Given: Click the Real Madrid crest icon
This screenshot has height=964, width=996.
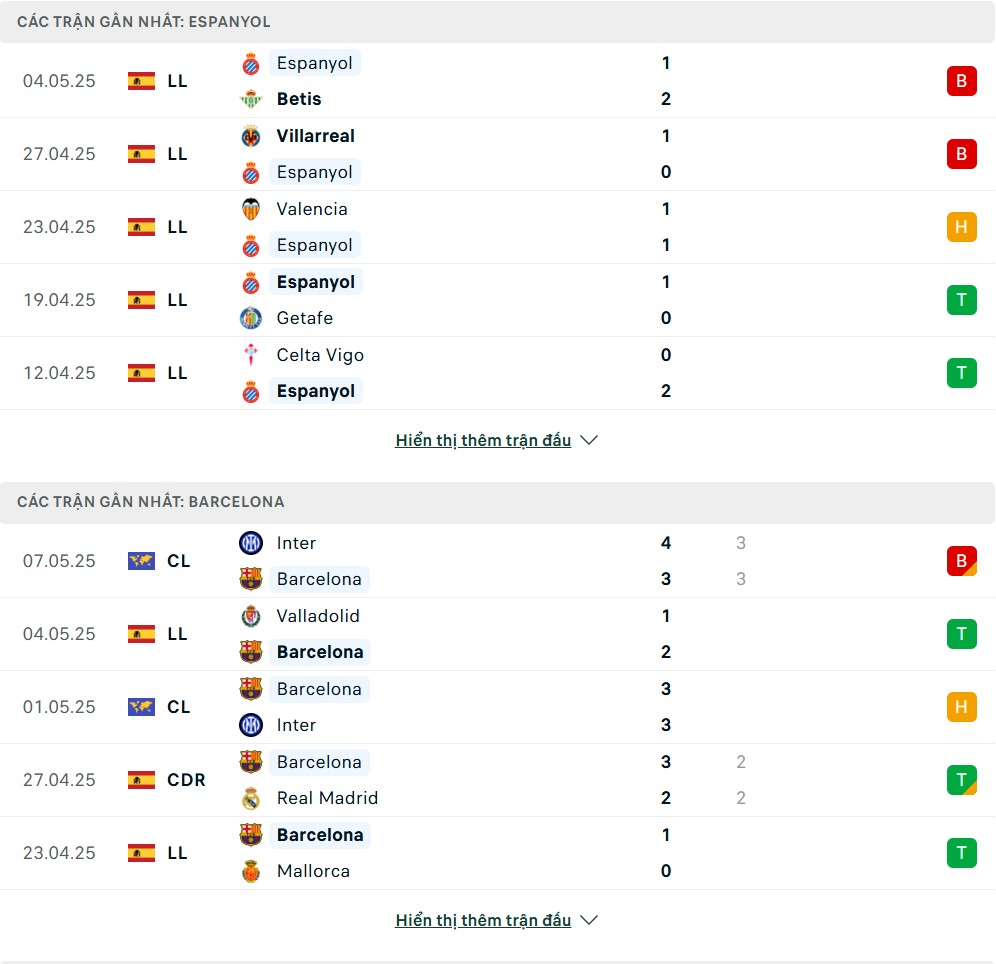Looking at the screenshot, I should 251,798.
